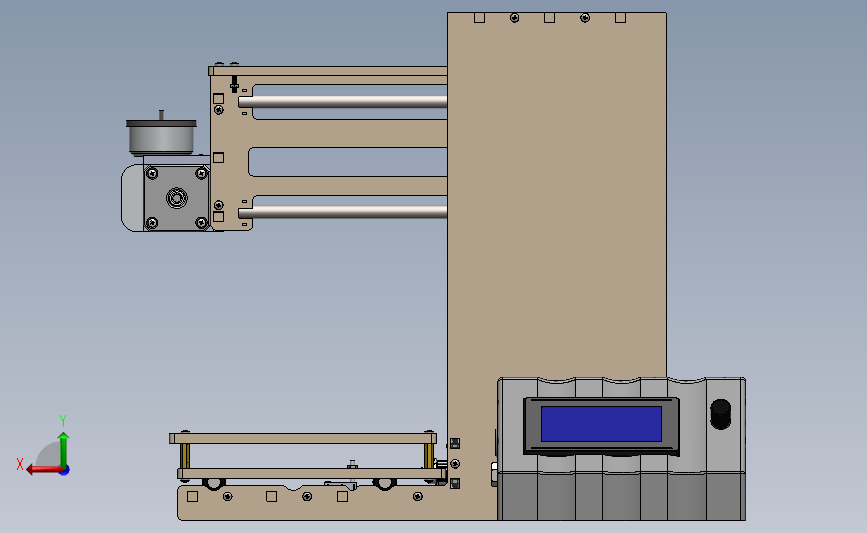This screenshot has height=533, width=867.
Task: Select the middle rectangular cutout in the arm
Action: [x=348, y=162]
